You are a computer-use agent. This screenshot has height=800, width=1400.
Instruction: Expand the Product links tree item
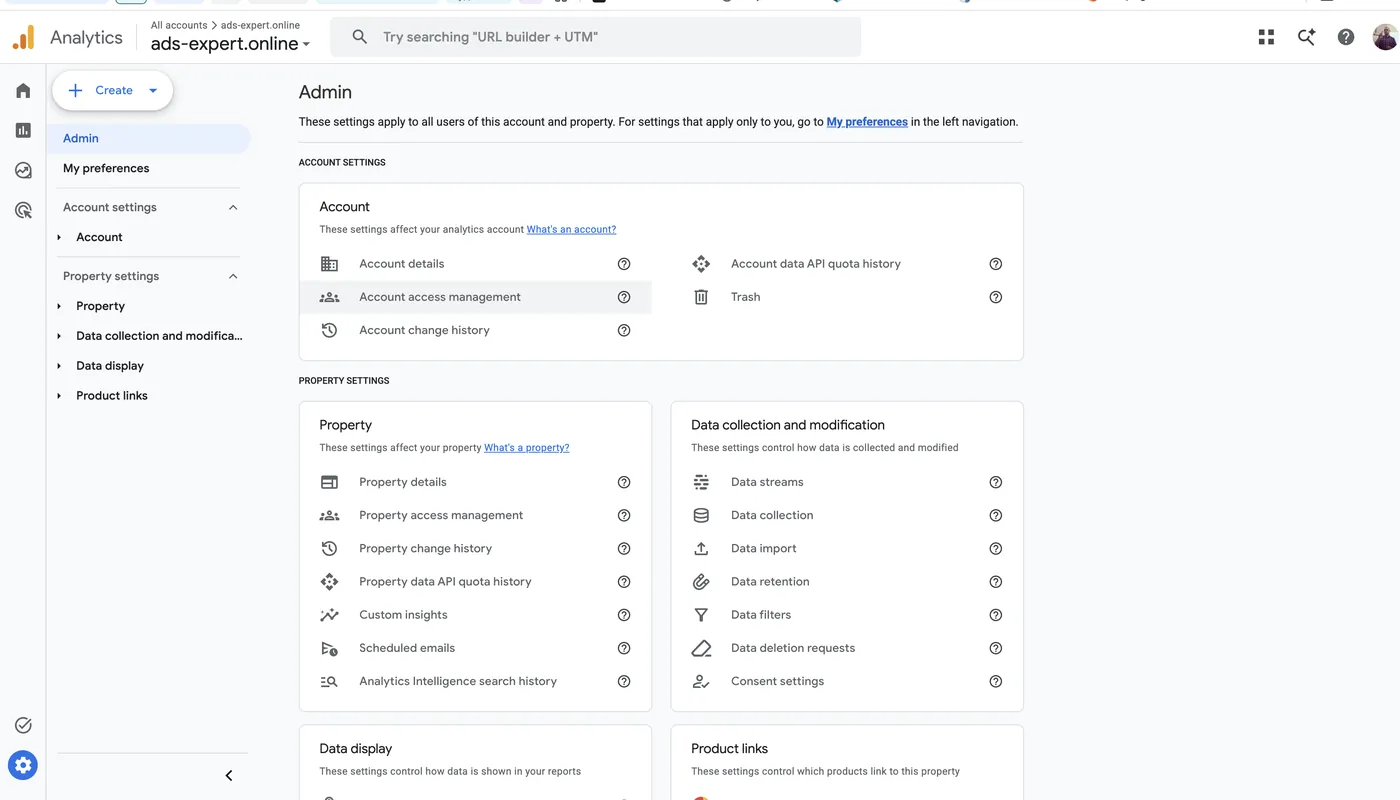point(59,396)
